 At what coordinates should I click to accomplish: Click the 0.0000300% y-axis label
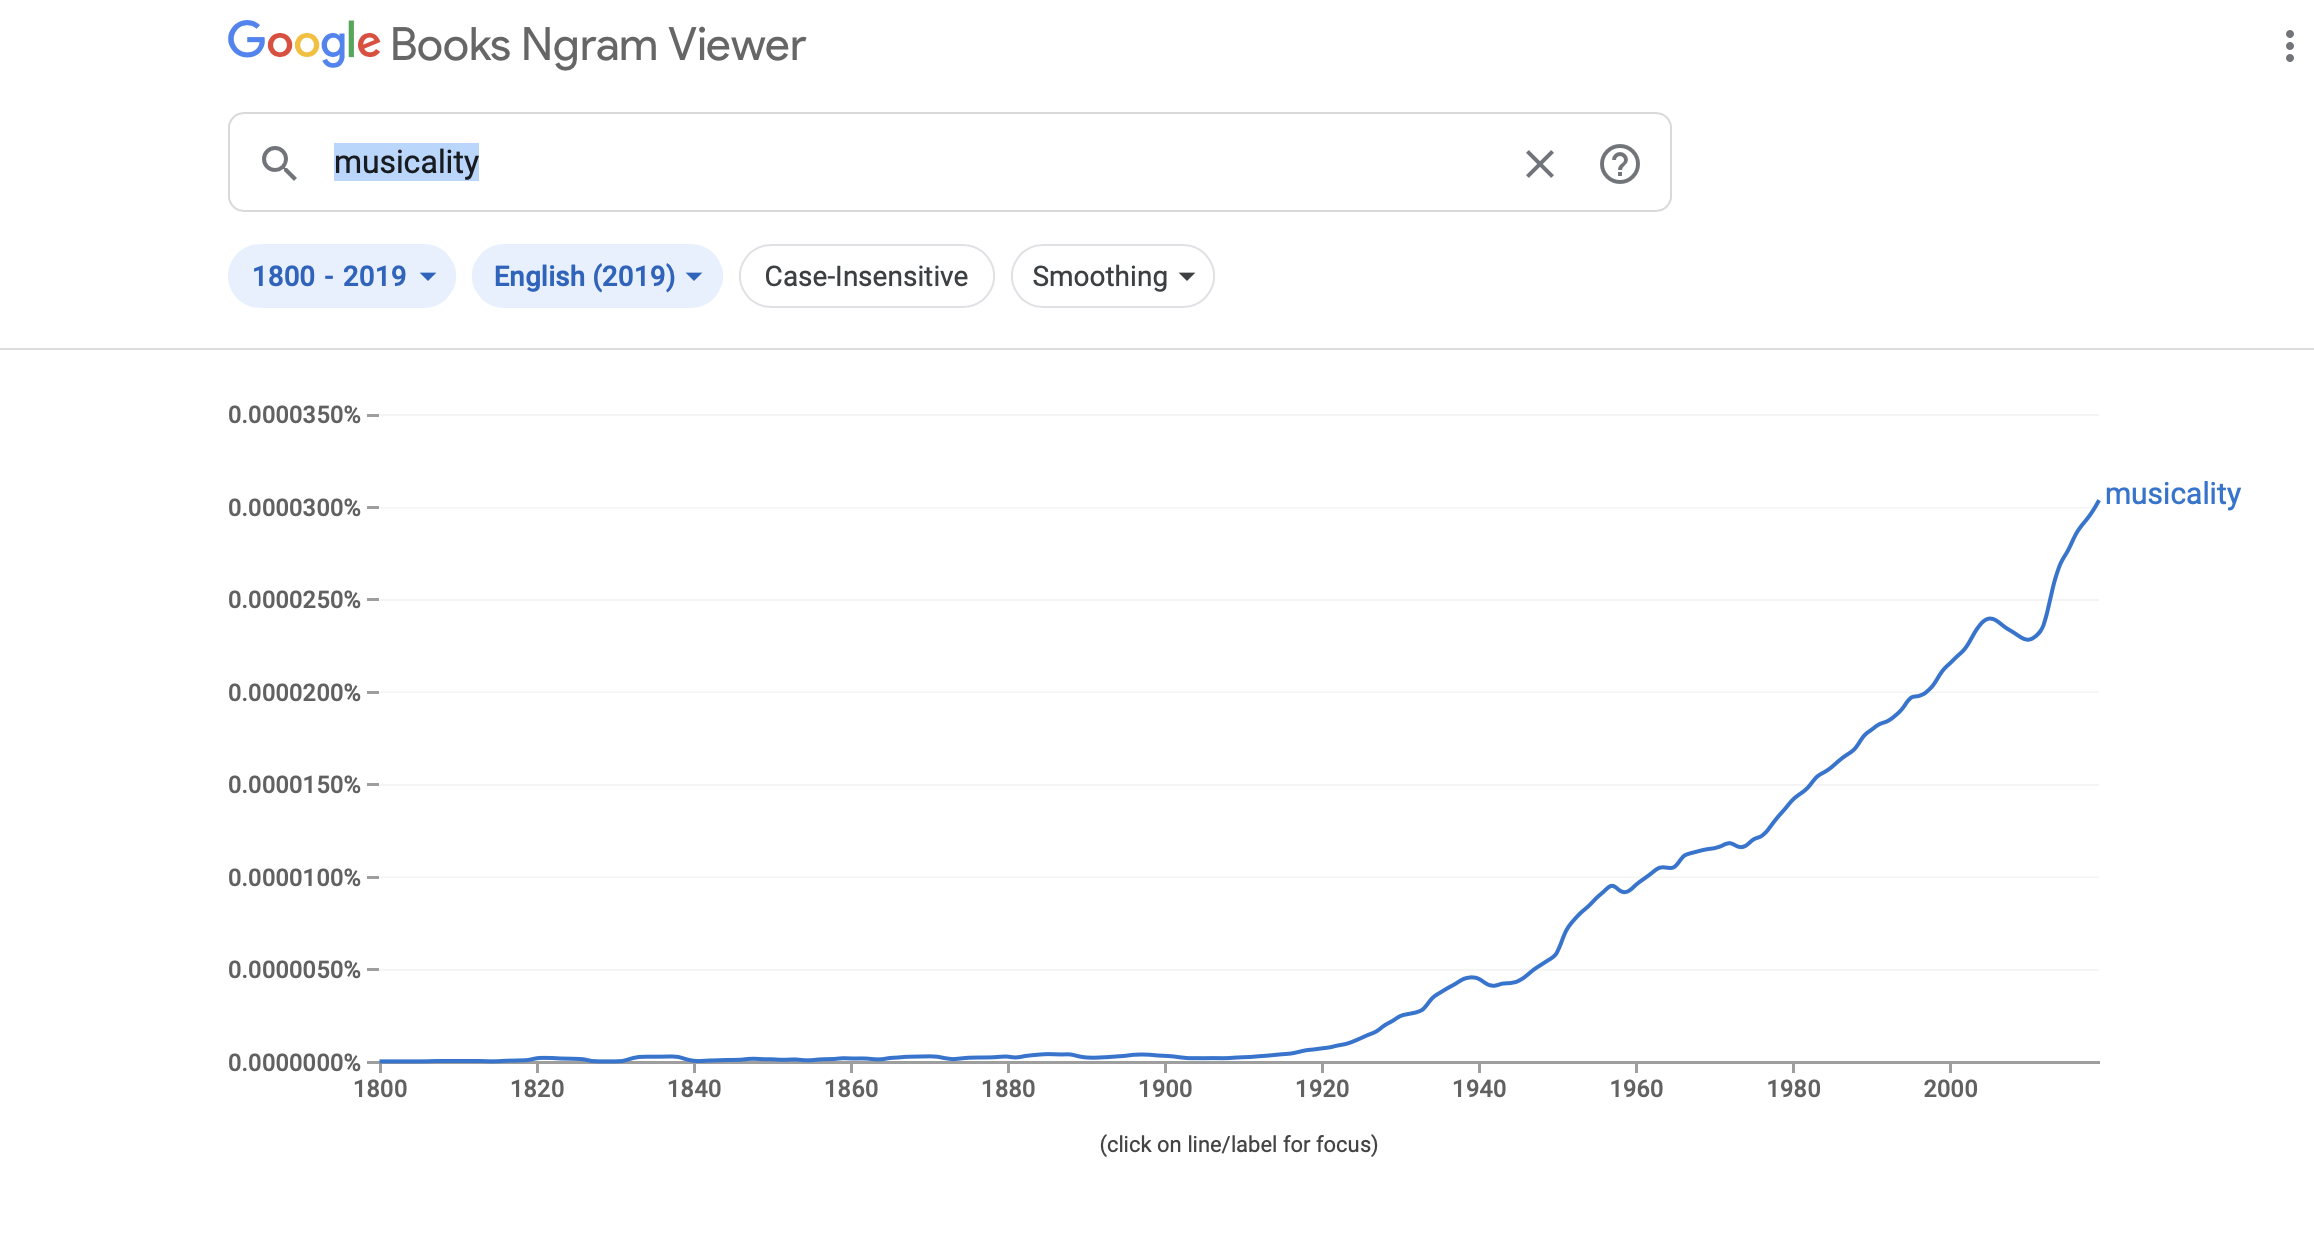(x=294, y=508)
